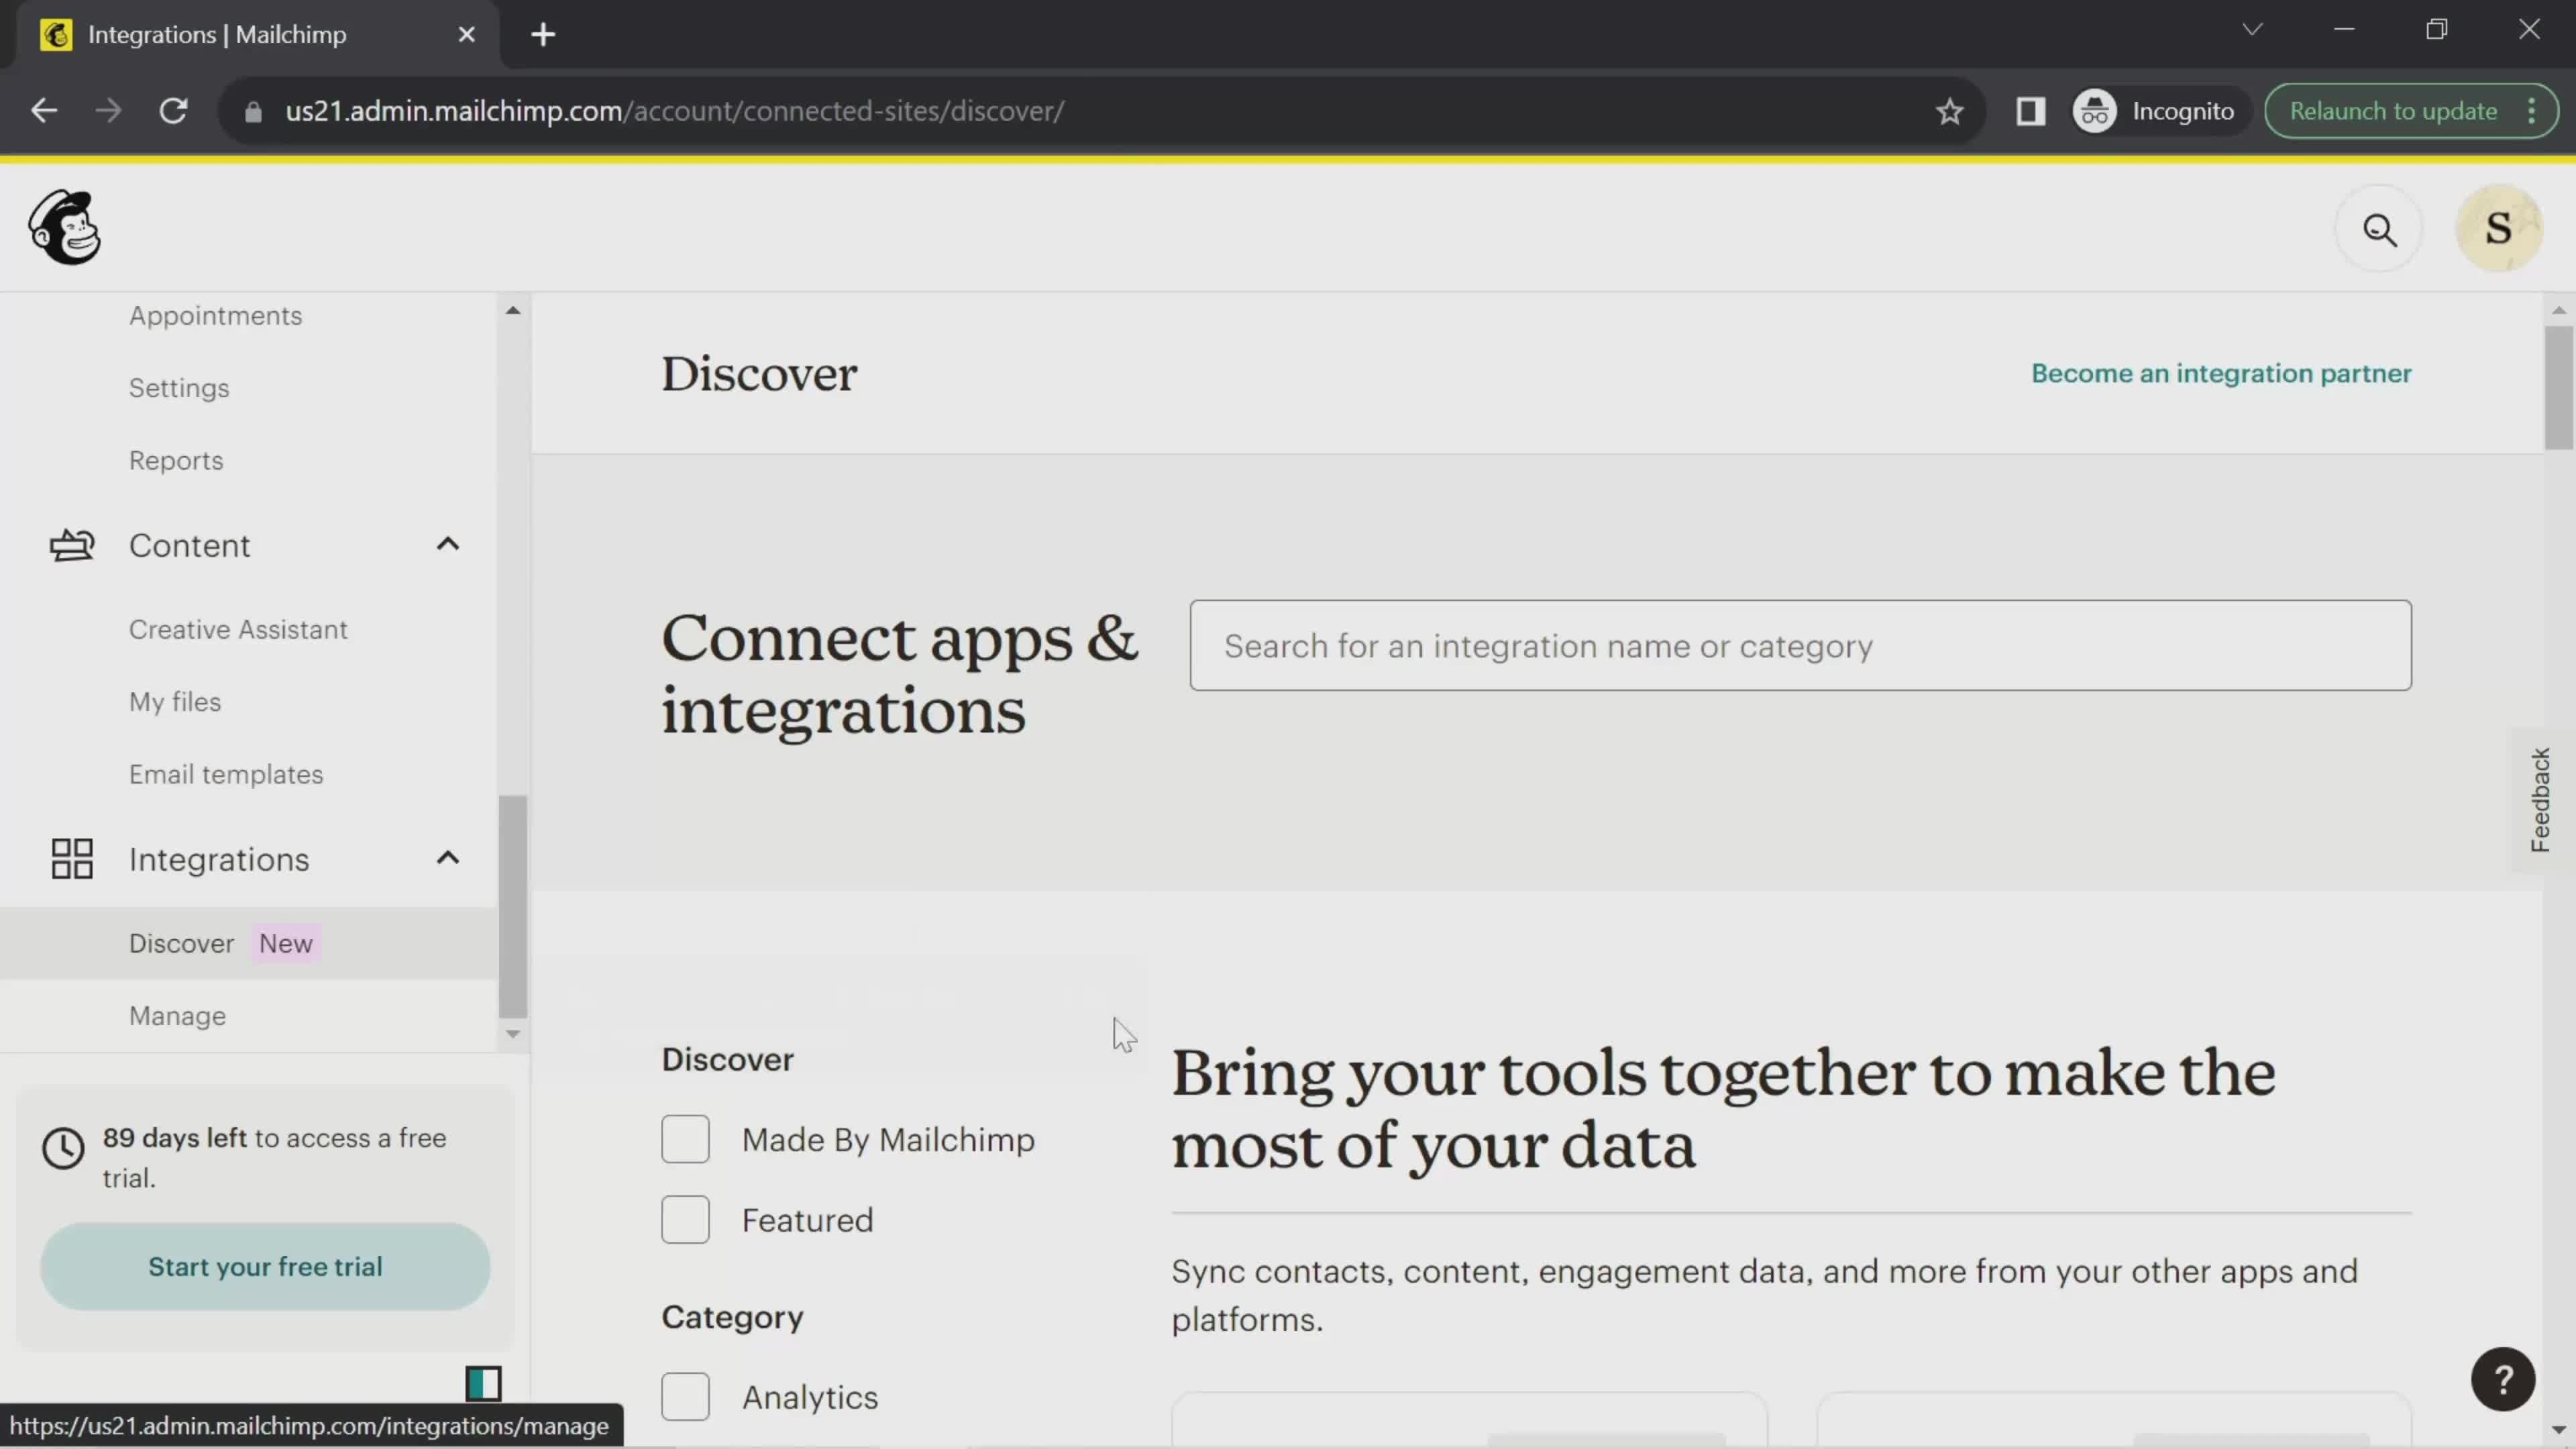This screenshot has height=1449, width=2576.
Task: Click the Integrations sidebar heading
Action: coord(219,860)
